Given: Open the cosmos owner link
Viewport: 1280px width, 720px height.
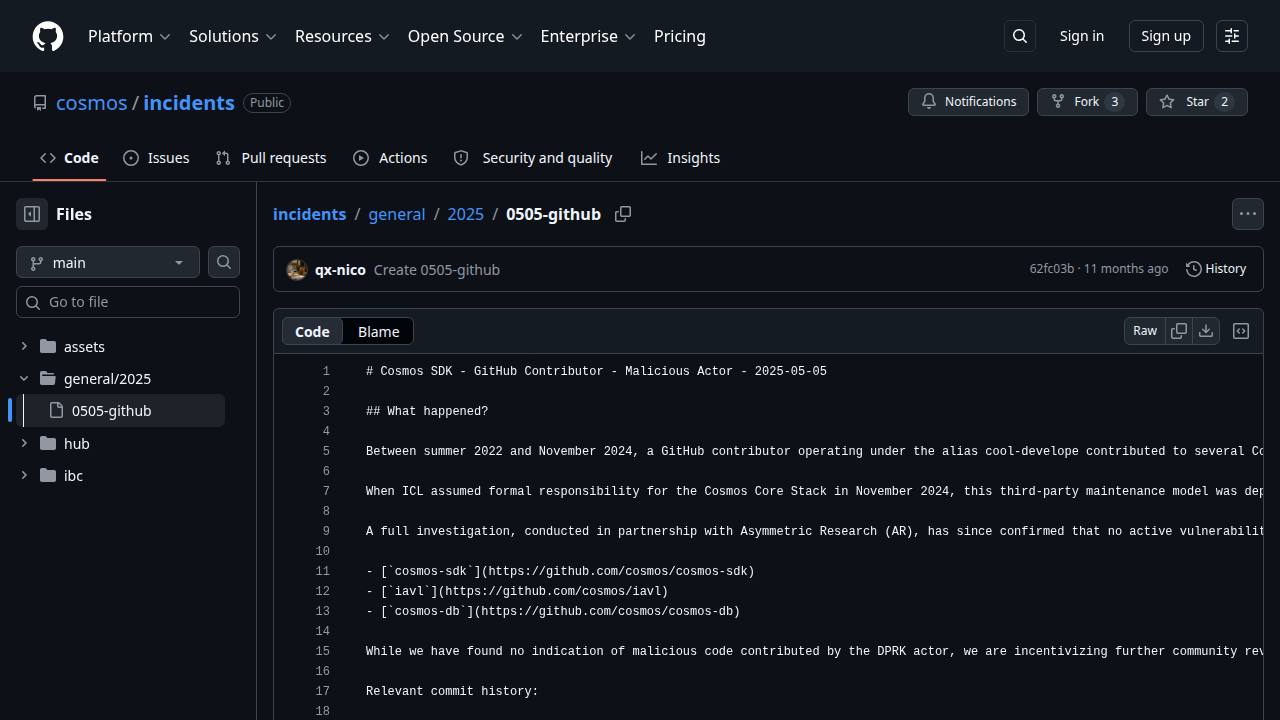Looking at the screenshot, I should pos(92,103).
